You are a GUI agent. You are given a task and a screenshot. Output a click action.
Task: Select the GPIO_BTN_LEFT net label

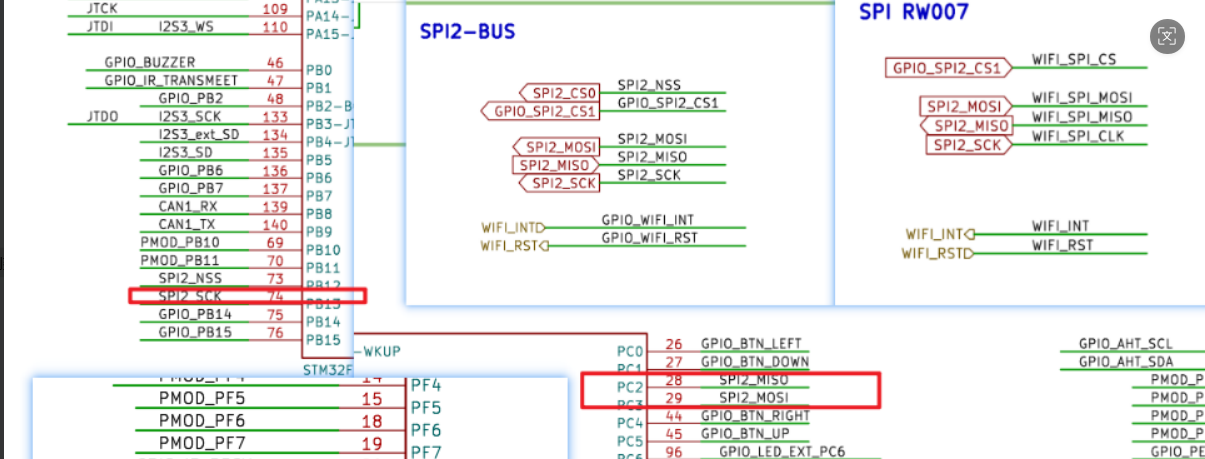[x=751, y=344]
